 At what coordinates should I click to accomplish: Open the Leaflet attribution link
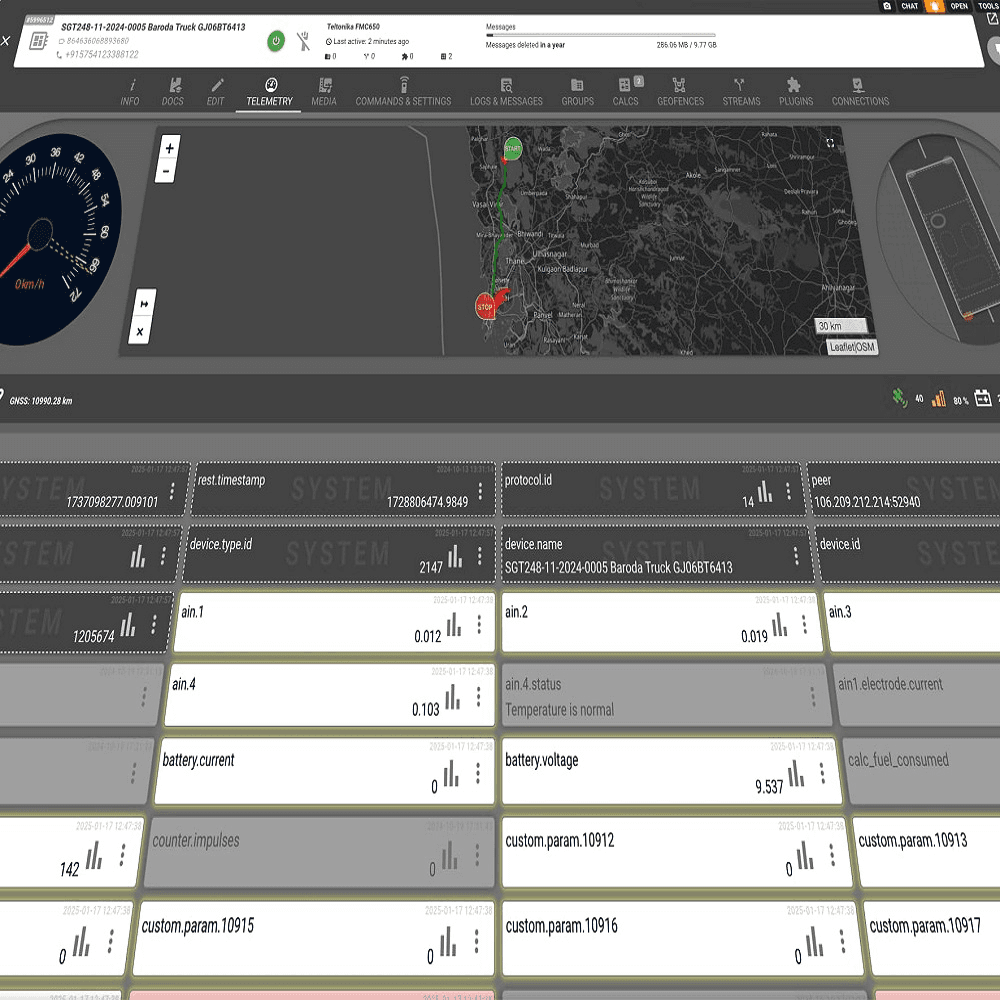coord(840,347)
